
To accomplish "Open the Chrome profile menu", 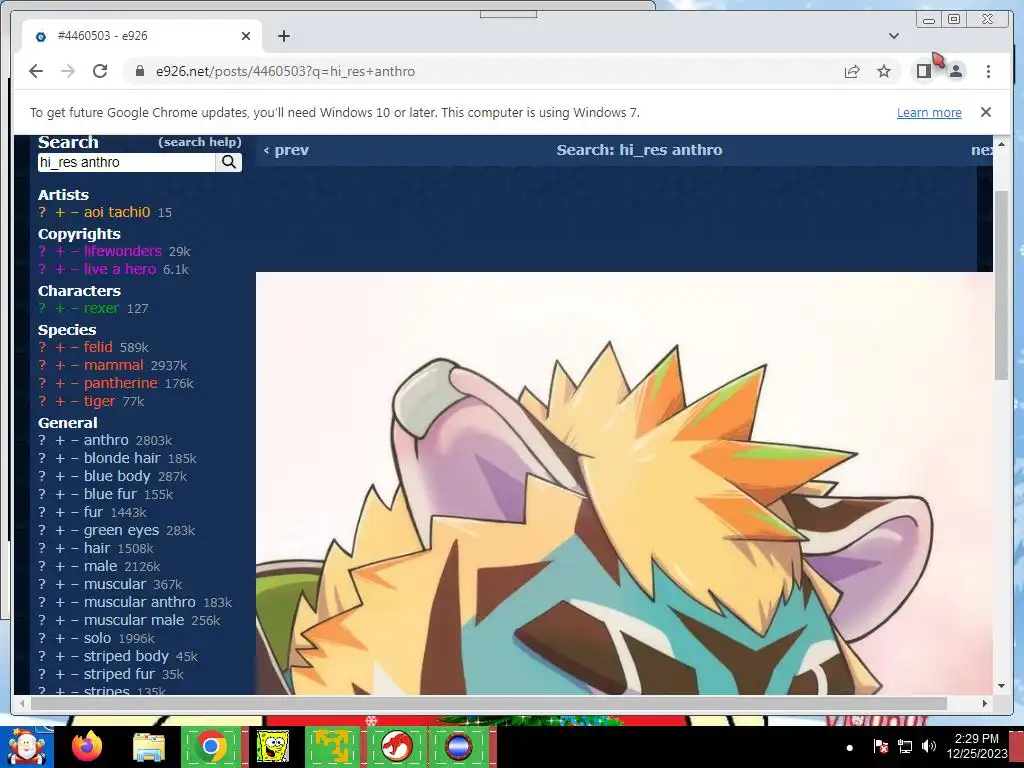I will pos(955,71).
